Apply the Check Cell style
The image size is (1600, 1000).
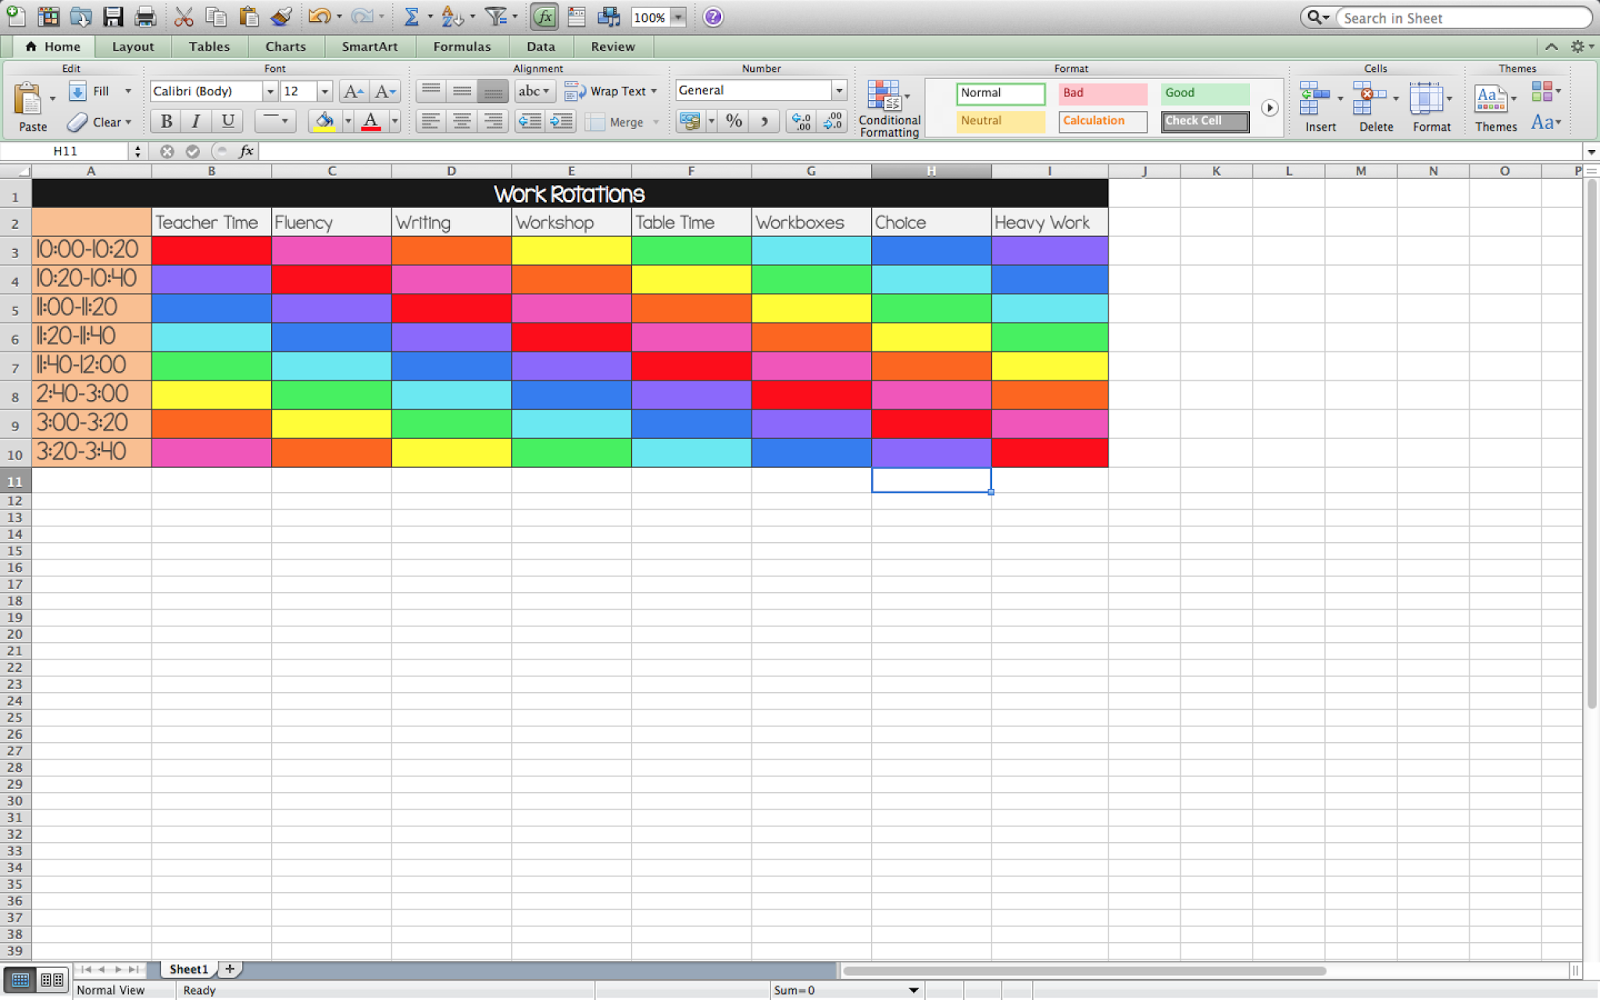tap(1205, 121)
